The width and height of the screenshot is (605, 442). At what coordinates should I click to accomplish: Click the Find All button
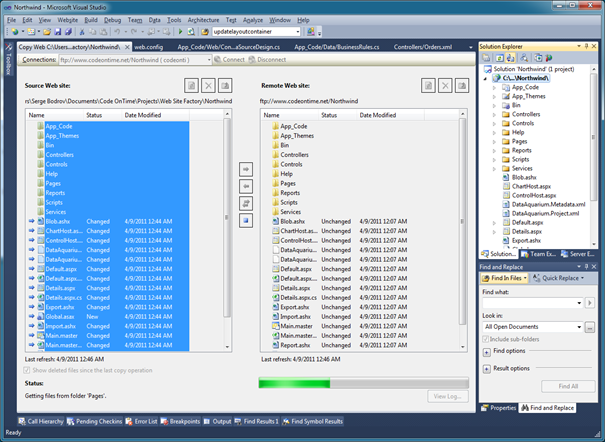[568, 386]
